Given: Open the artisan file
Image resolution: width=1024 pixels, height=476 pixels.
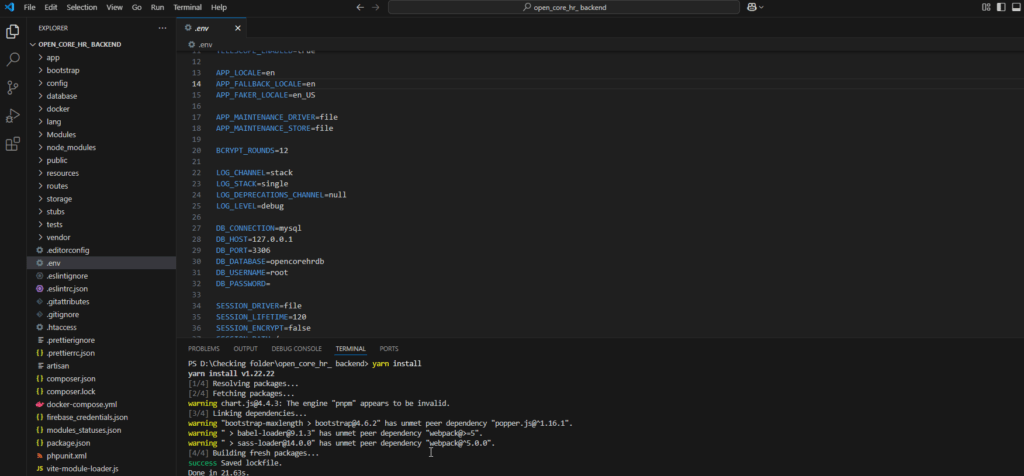Looking at the screenshot, I should [x=101, y=366].
